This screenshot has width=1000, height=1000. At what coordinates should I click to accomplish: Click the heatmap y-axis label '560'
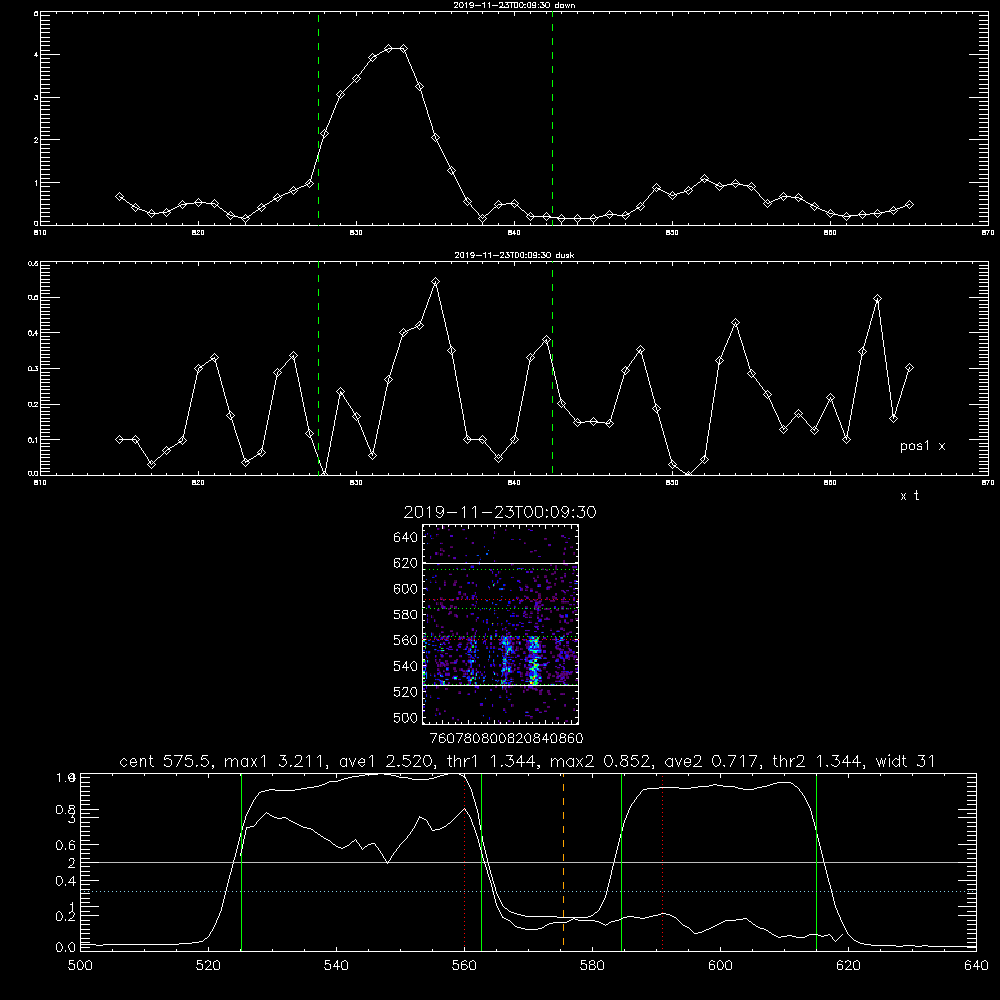[405, 640]
